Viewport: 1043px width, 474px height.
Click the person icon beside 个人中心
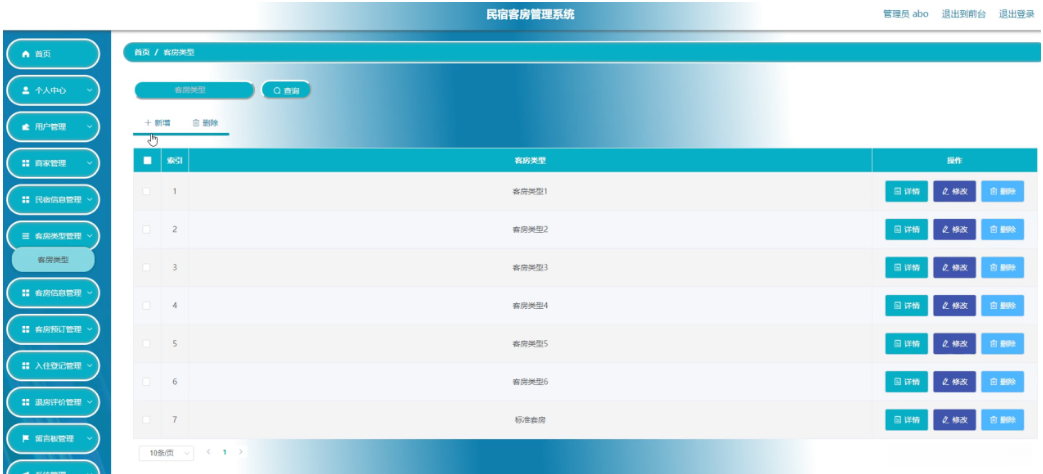26,90
